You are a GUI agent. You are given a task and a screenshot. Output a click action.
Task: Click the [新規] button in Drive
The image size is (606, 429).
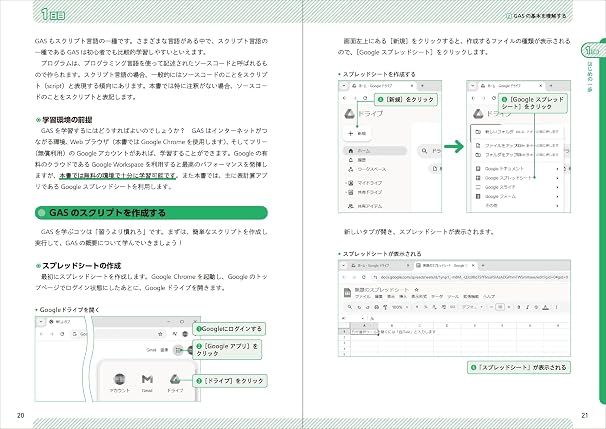point(357,133)
